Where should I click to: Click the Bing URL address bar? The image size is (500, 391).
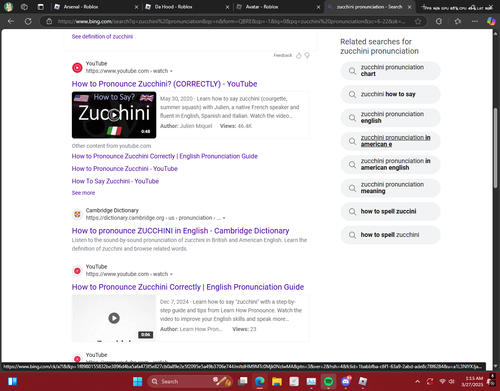click(232, 21)
